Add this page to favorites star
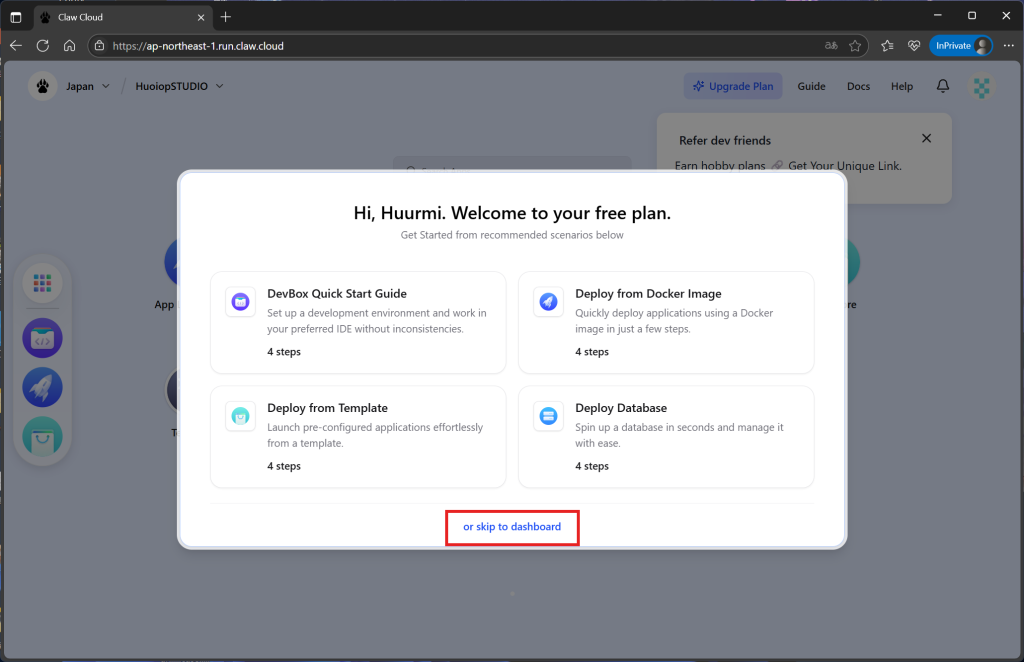The image size is (1024, 662). click(855, 46)
